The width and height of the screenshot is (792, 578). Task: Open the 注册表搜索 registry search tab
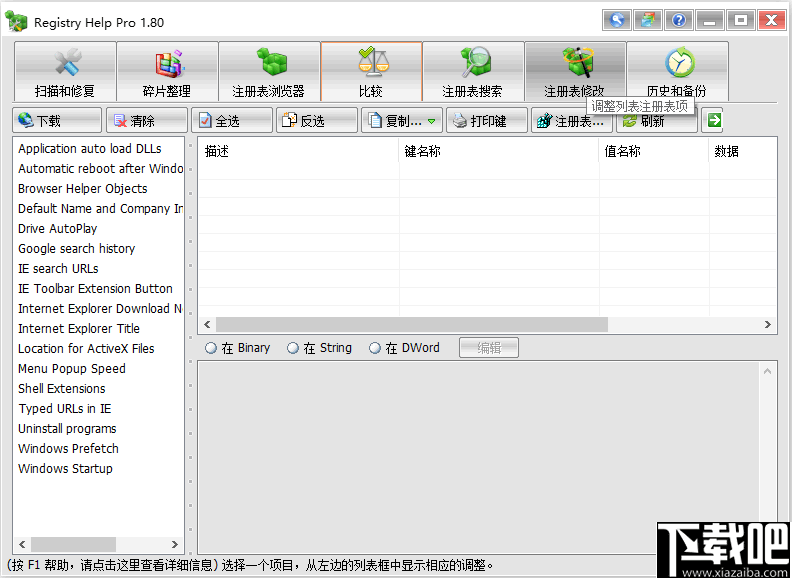[473, 71]
